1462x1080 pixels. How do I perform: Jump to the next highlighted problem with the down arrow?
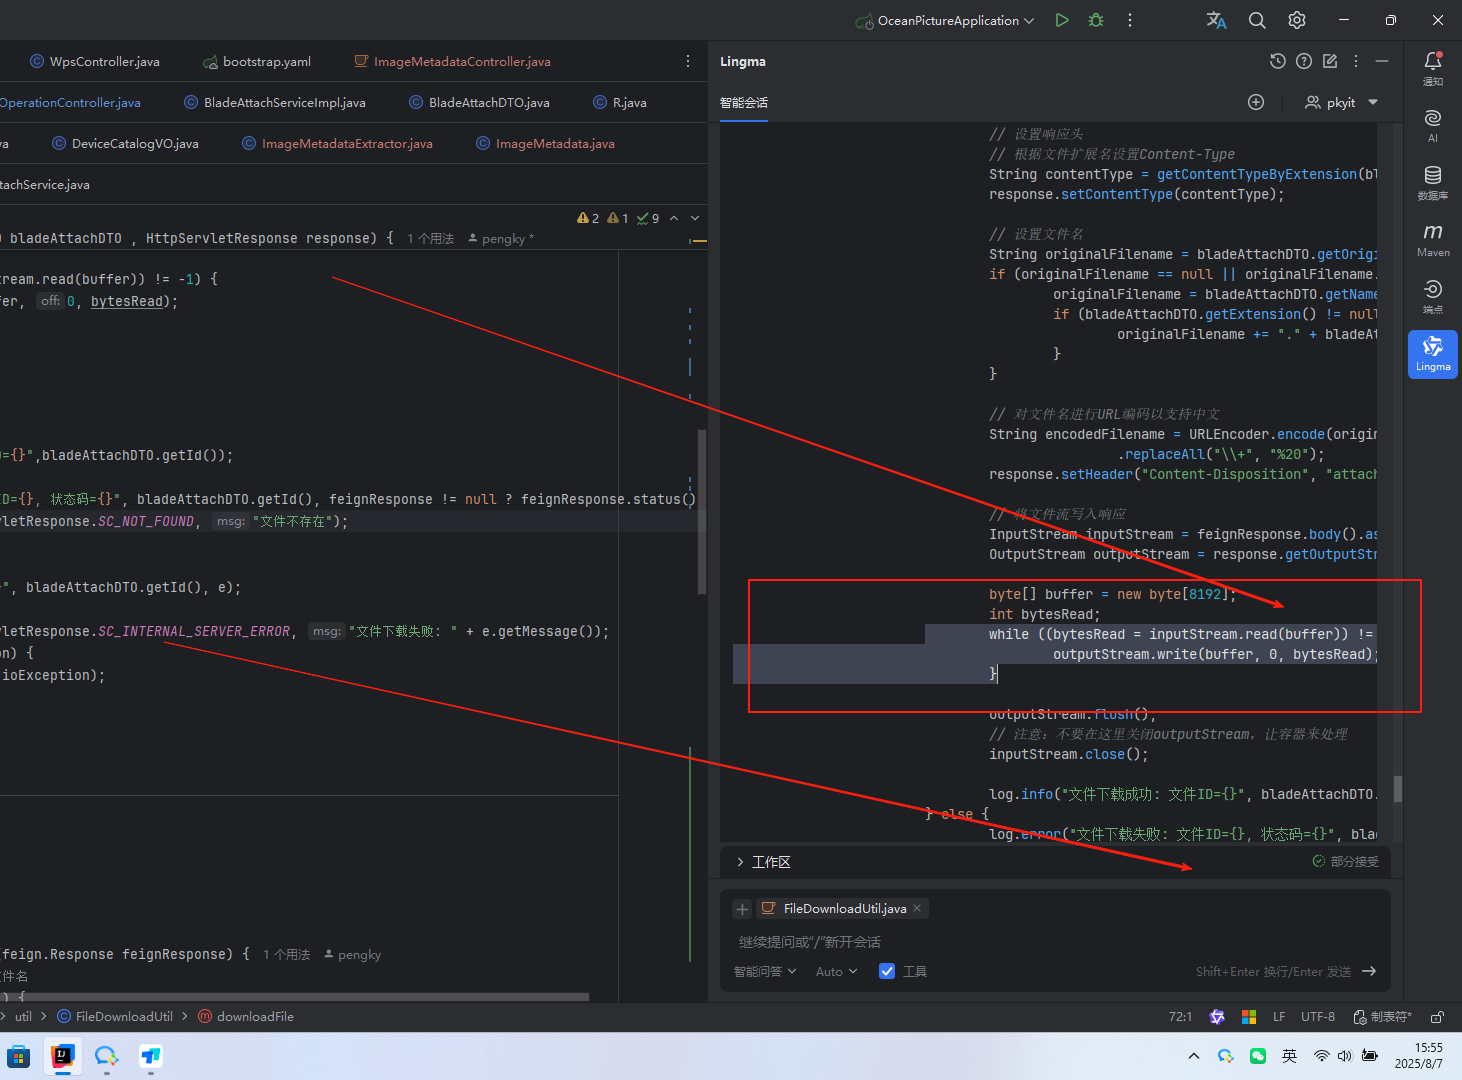click(x=695, y=218)
